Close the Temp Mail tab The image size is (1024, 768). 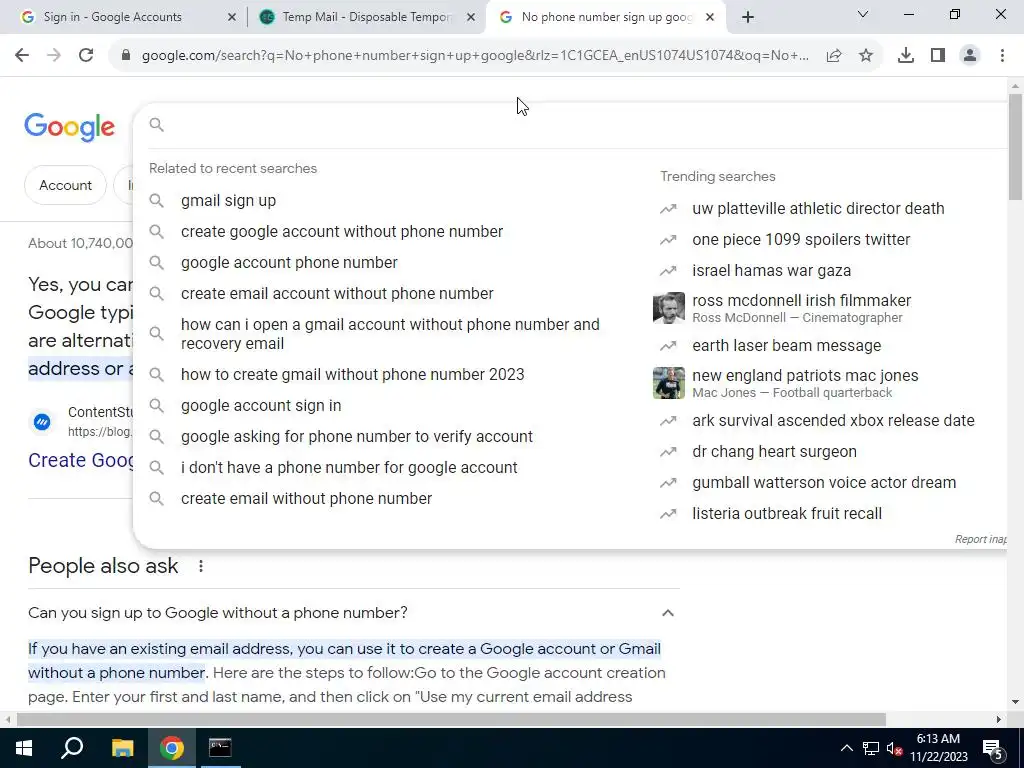click(x=471, y=18)
